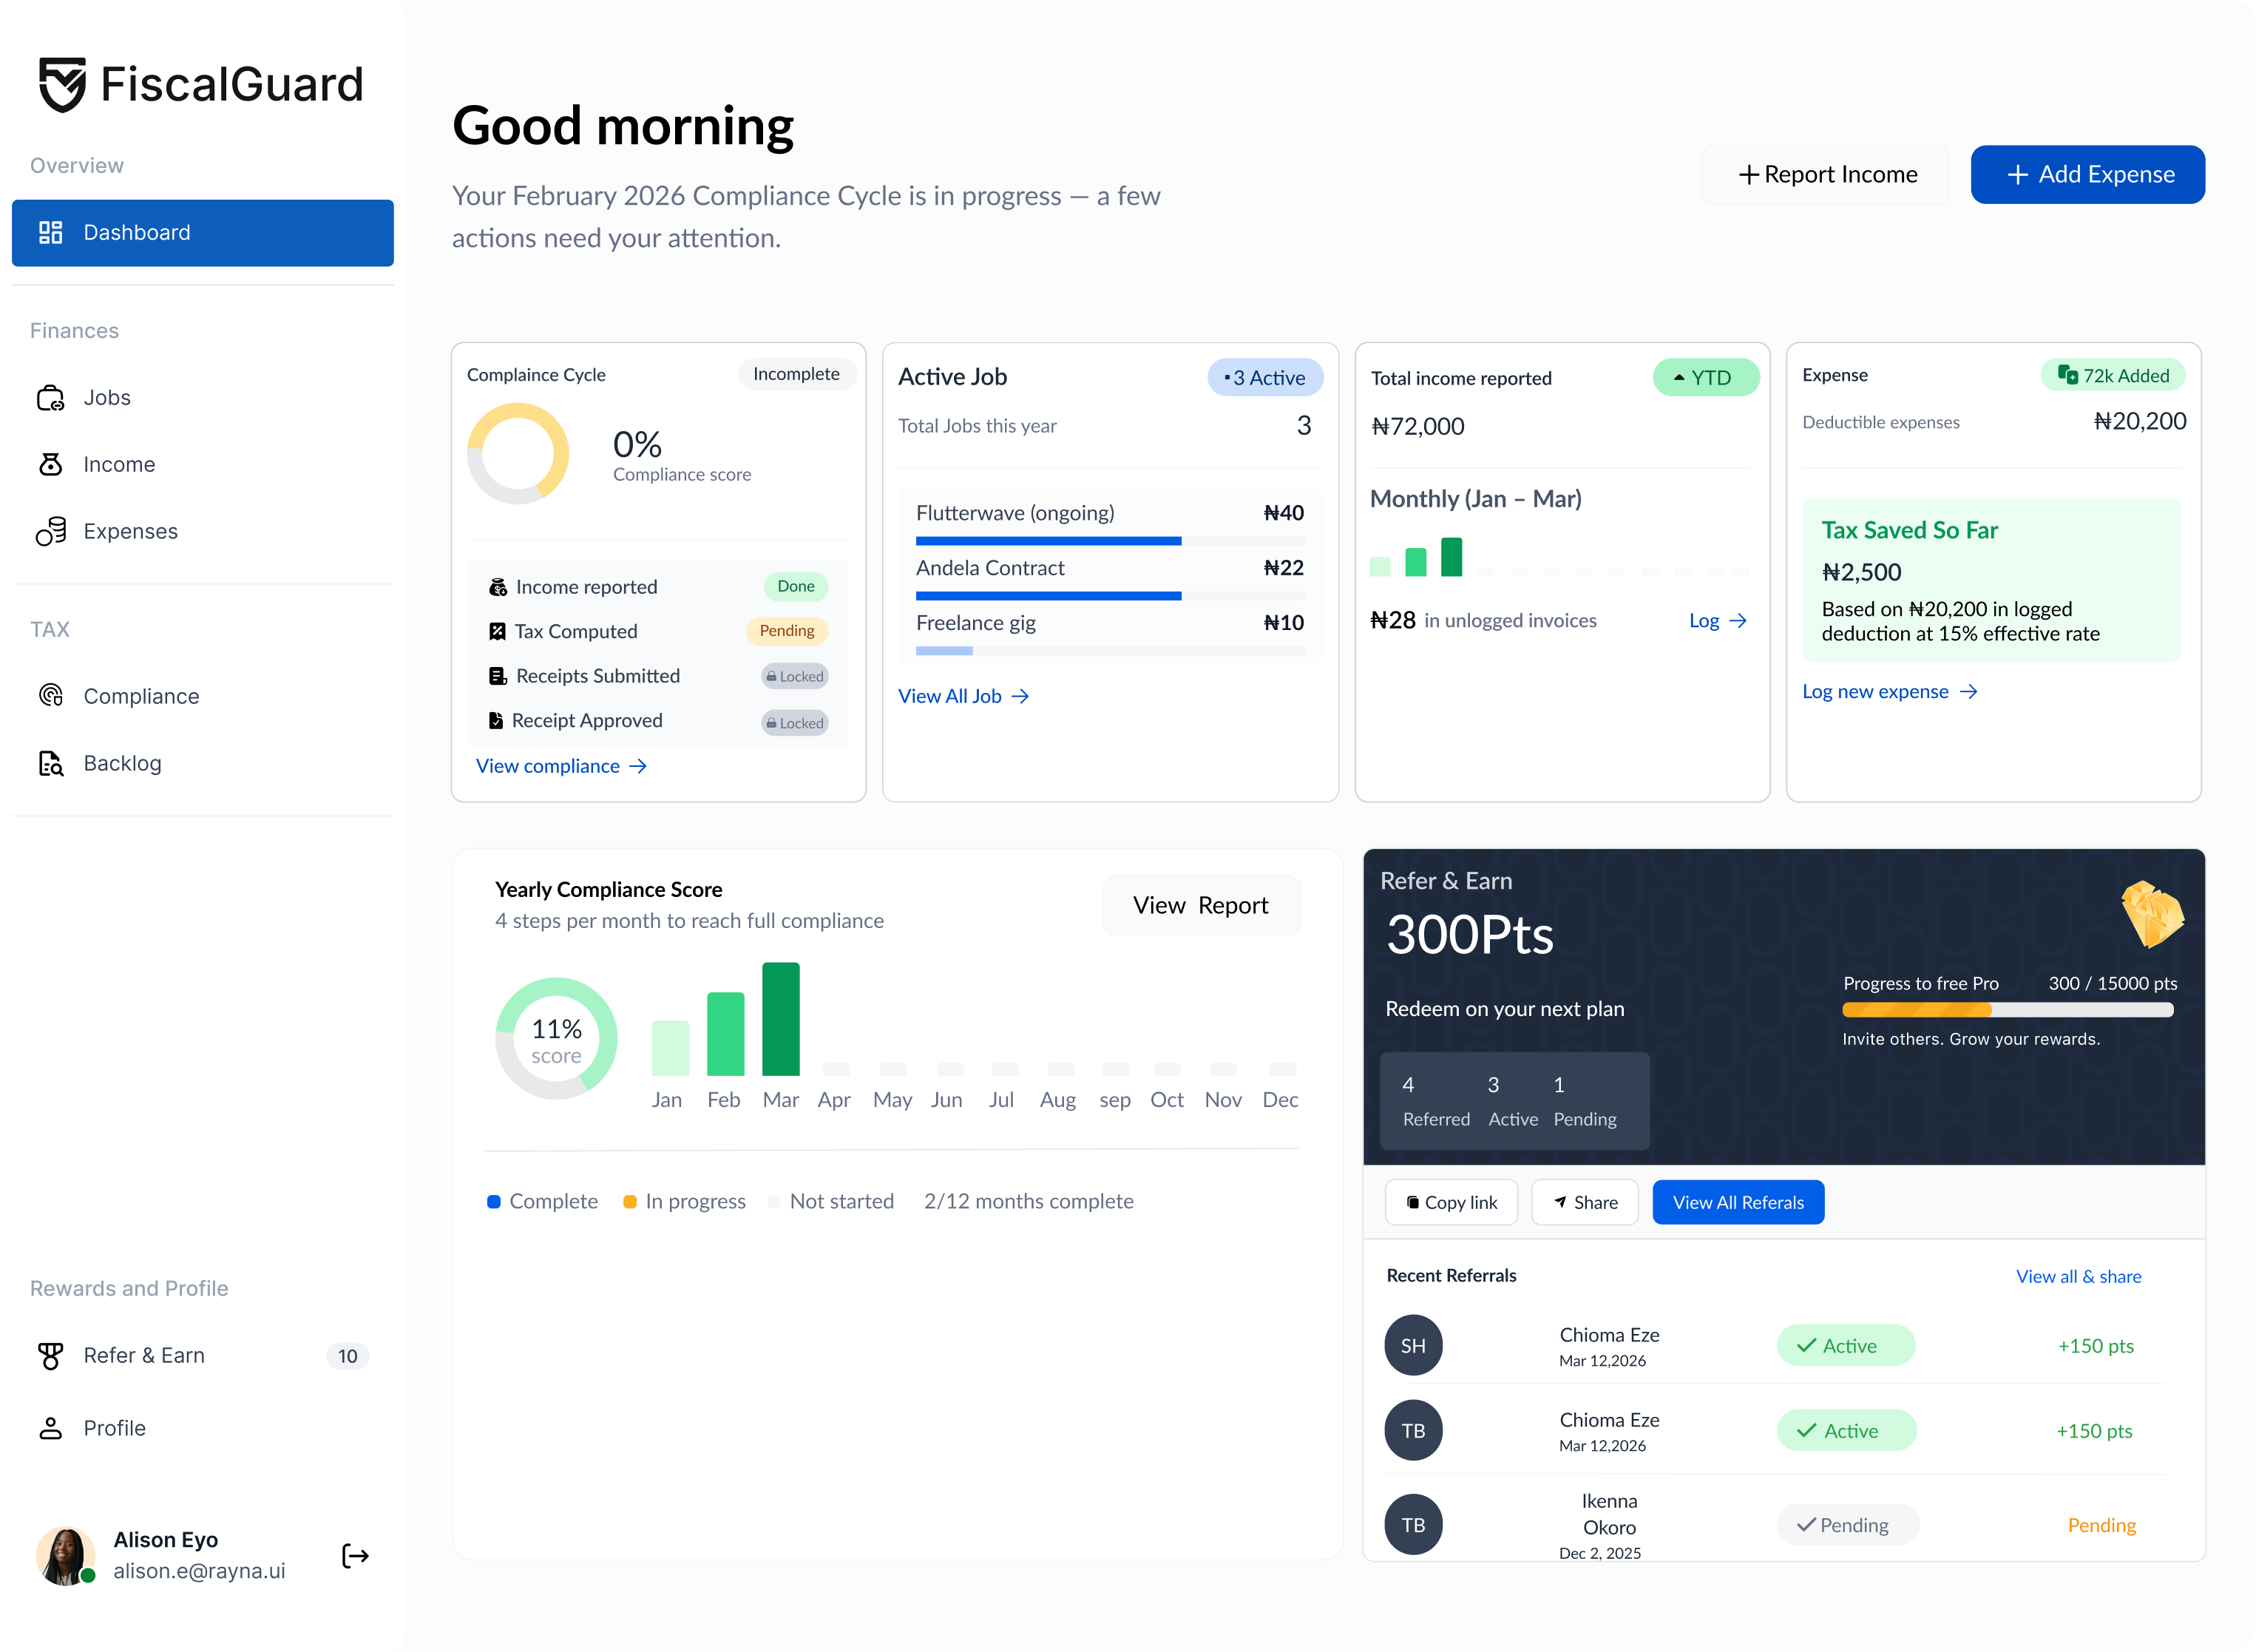
Task: Click the 0% compliance donut chart
Action: pyautogui.click(x=518, y=454)
